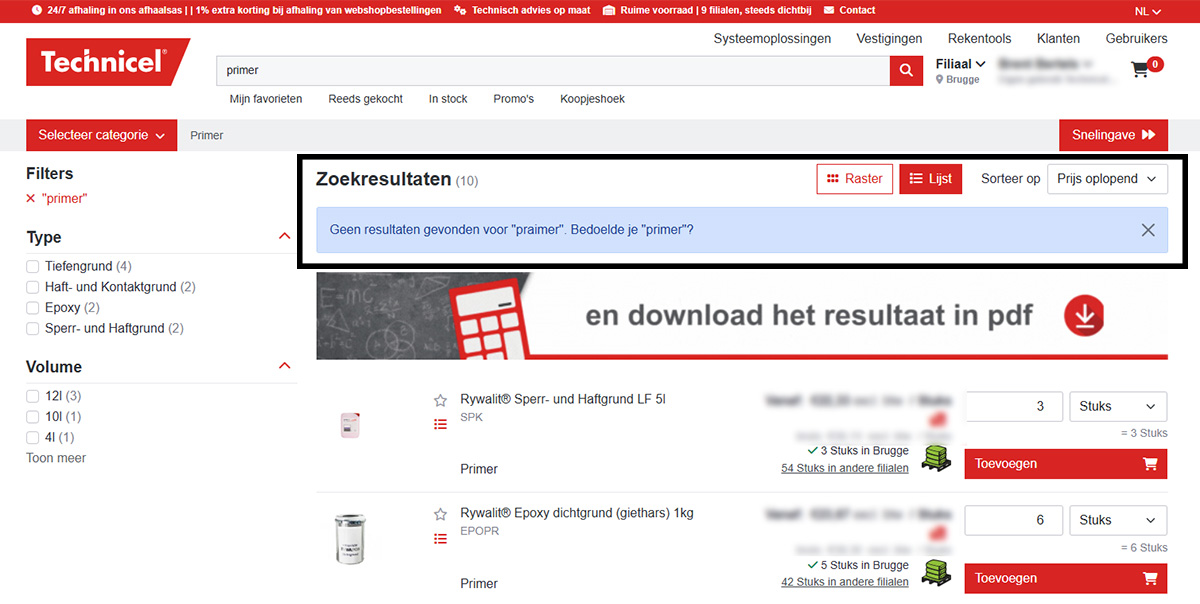
Task: Open Epoxy dichtgrund product thumbnail
Action: pyautogui.click(x=350, y=539)
